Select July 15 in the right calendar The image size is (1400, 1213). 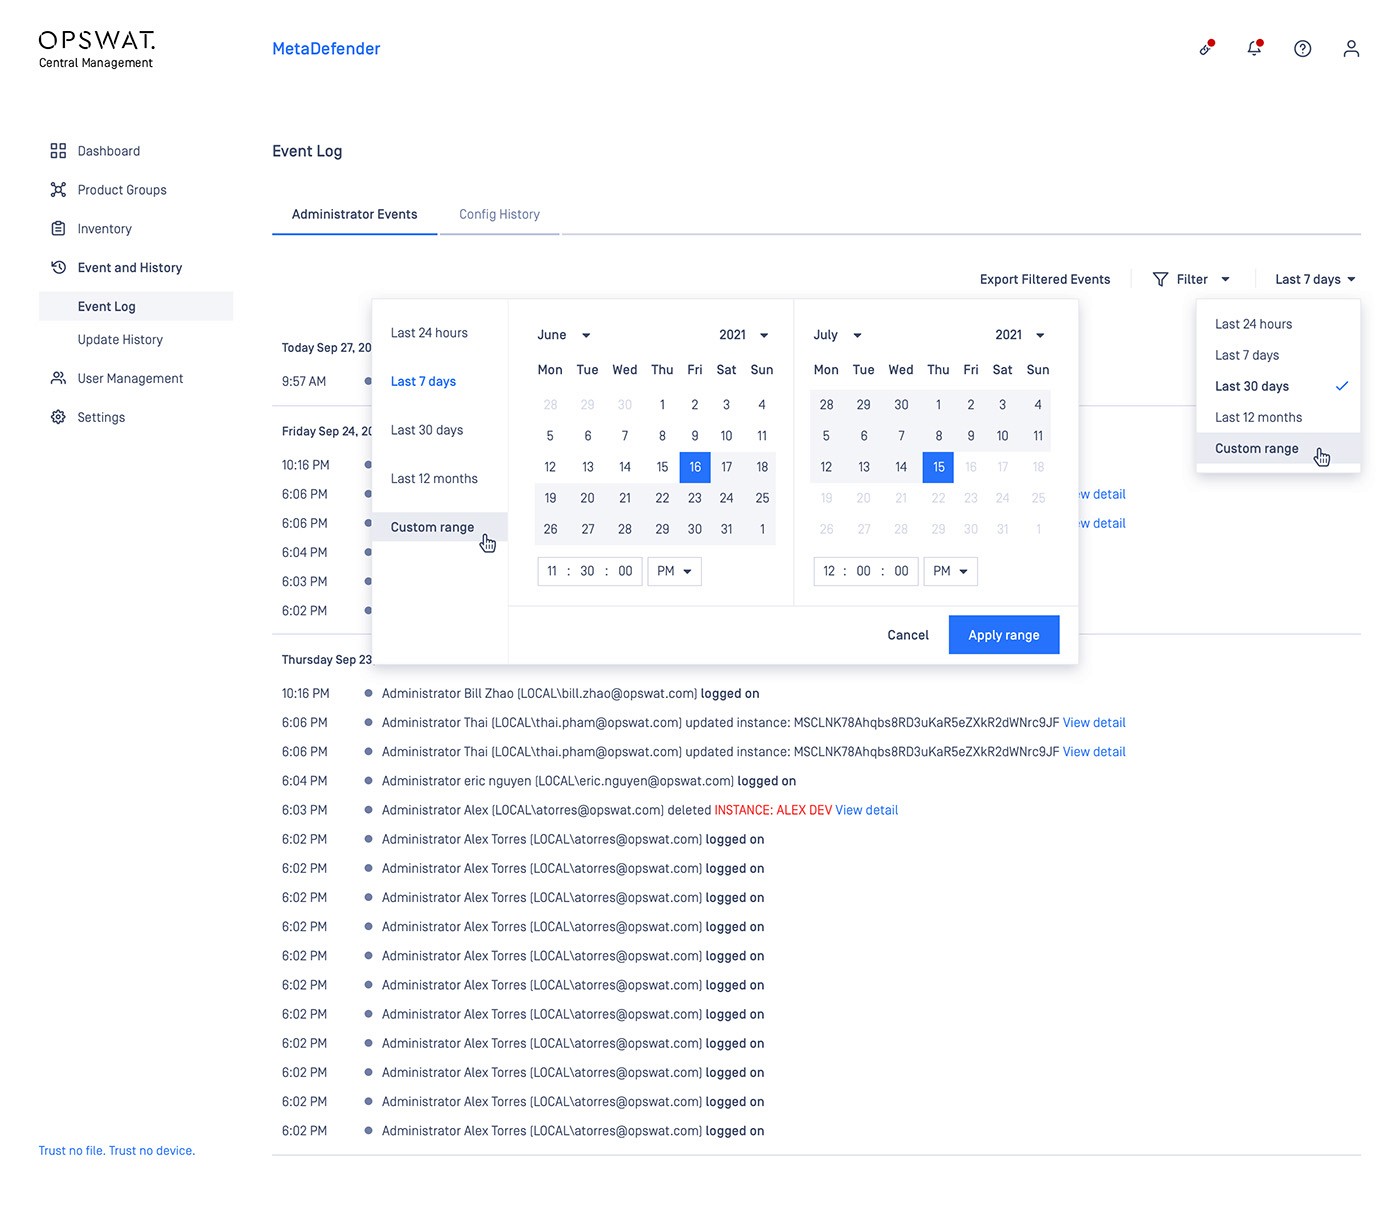tap(939, 467)
